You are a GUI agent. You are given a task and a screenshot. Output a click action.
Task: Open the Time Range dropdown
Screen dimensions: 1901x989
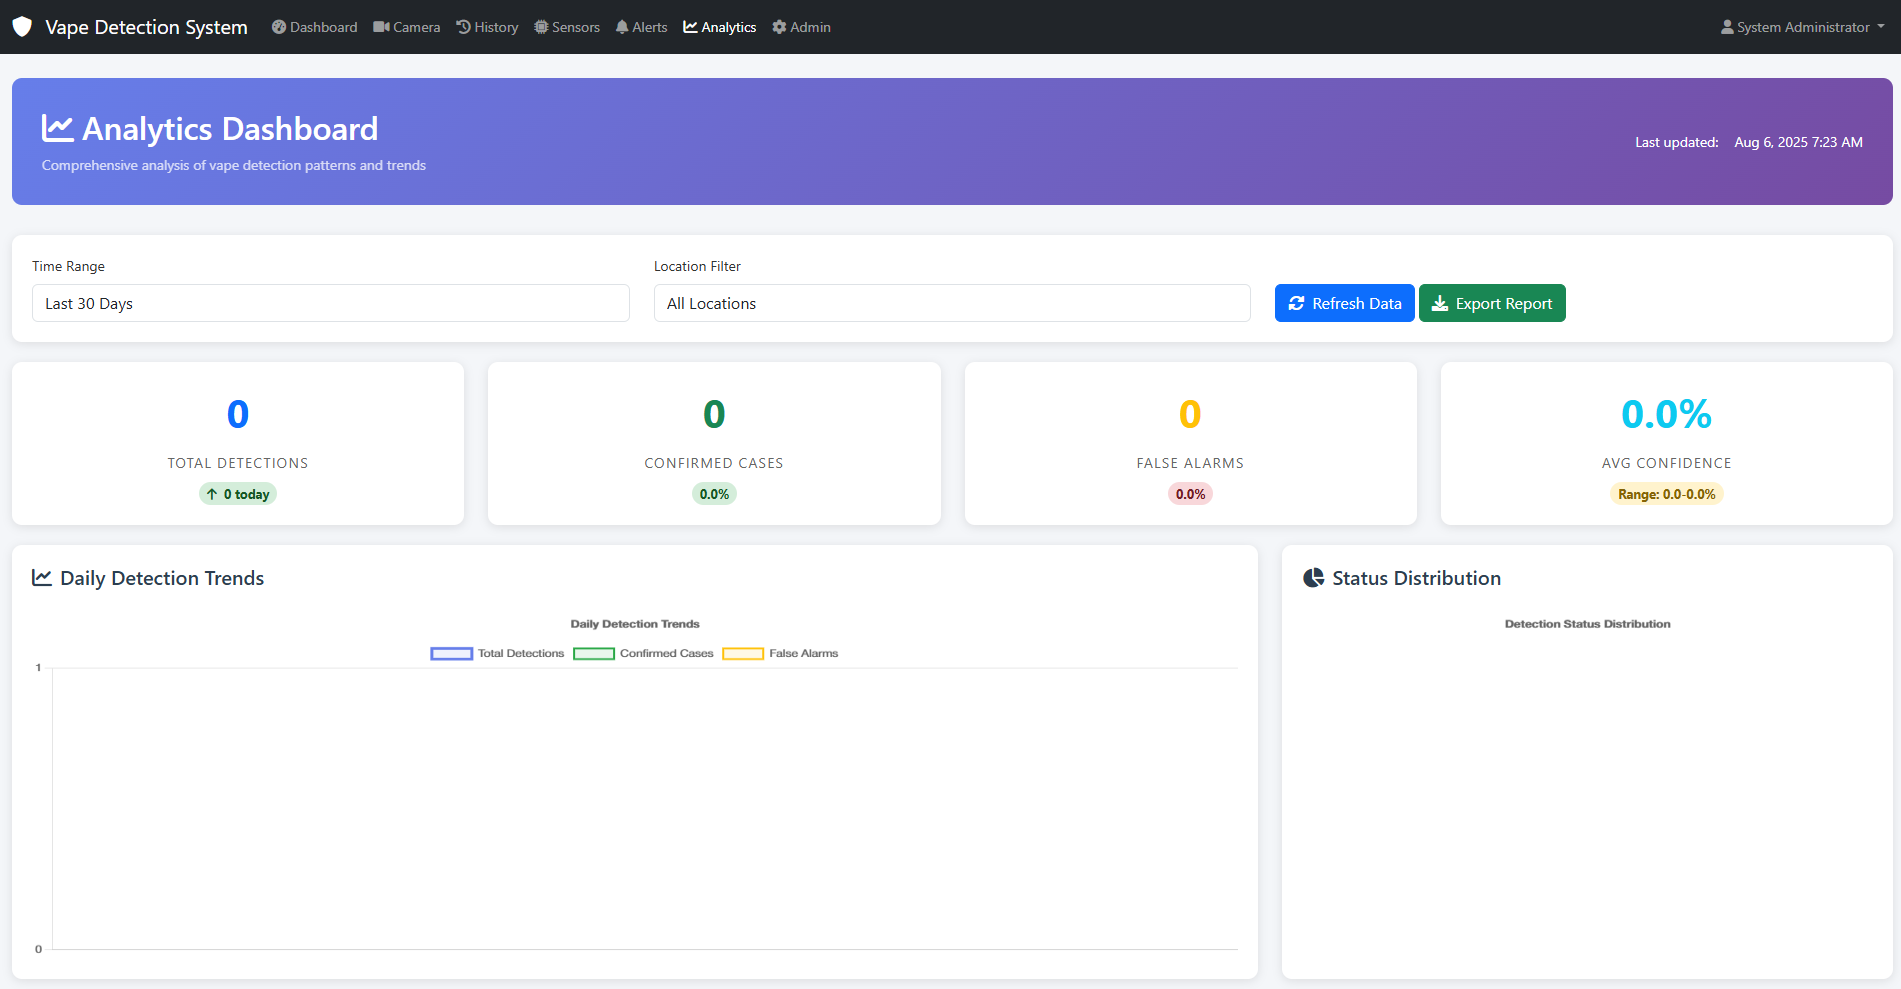(x=330, y=303)
